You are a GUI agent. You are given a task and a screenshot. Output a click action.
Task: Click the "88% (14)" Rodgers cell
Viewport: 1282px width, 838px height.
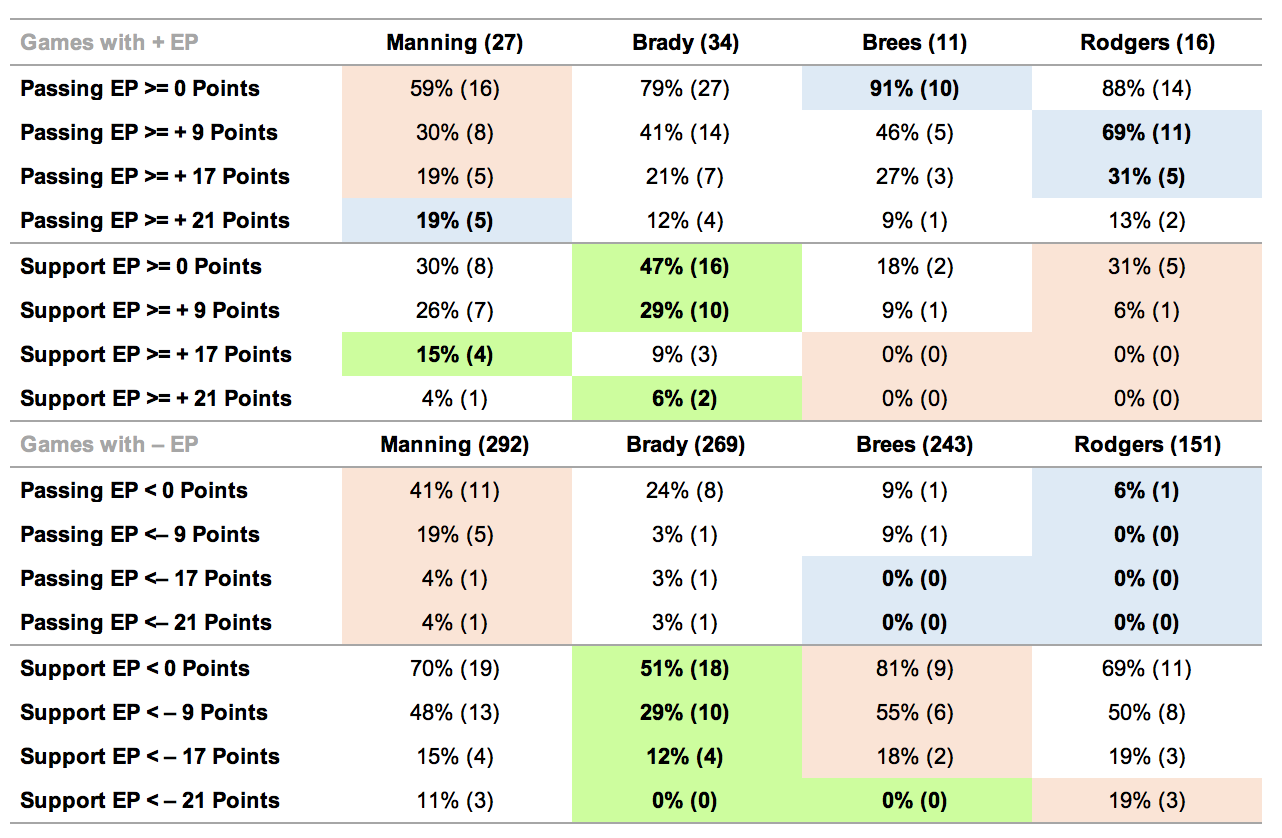[1147, 89]
